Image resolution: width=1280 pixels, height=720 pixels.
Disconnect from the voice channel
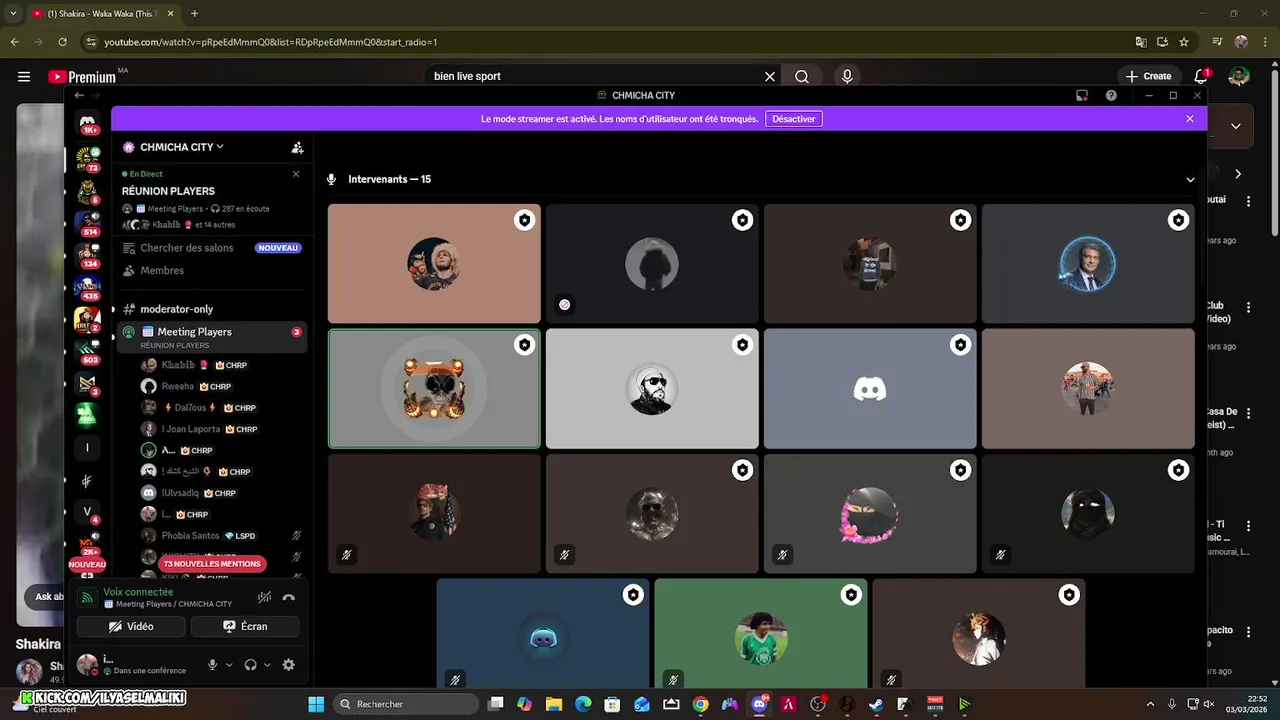coord(288,598)
